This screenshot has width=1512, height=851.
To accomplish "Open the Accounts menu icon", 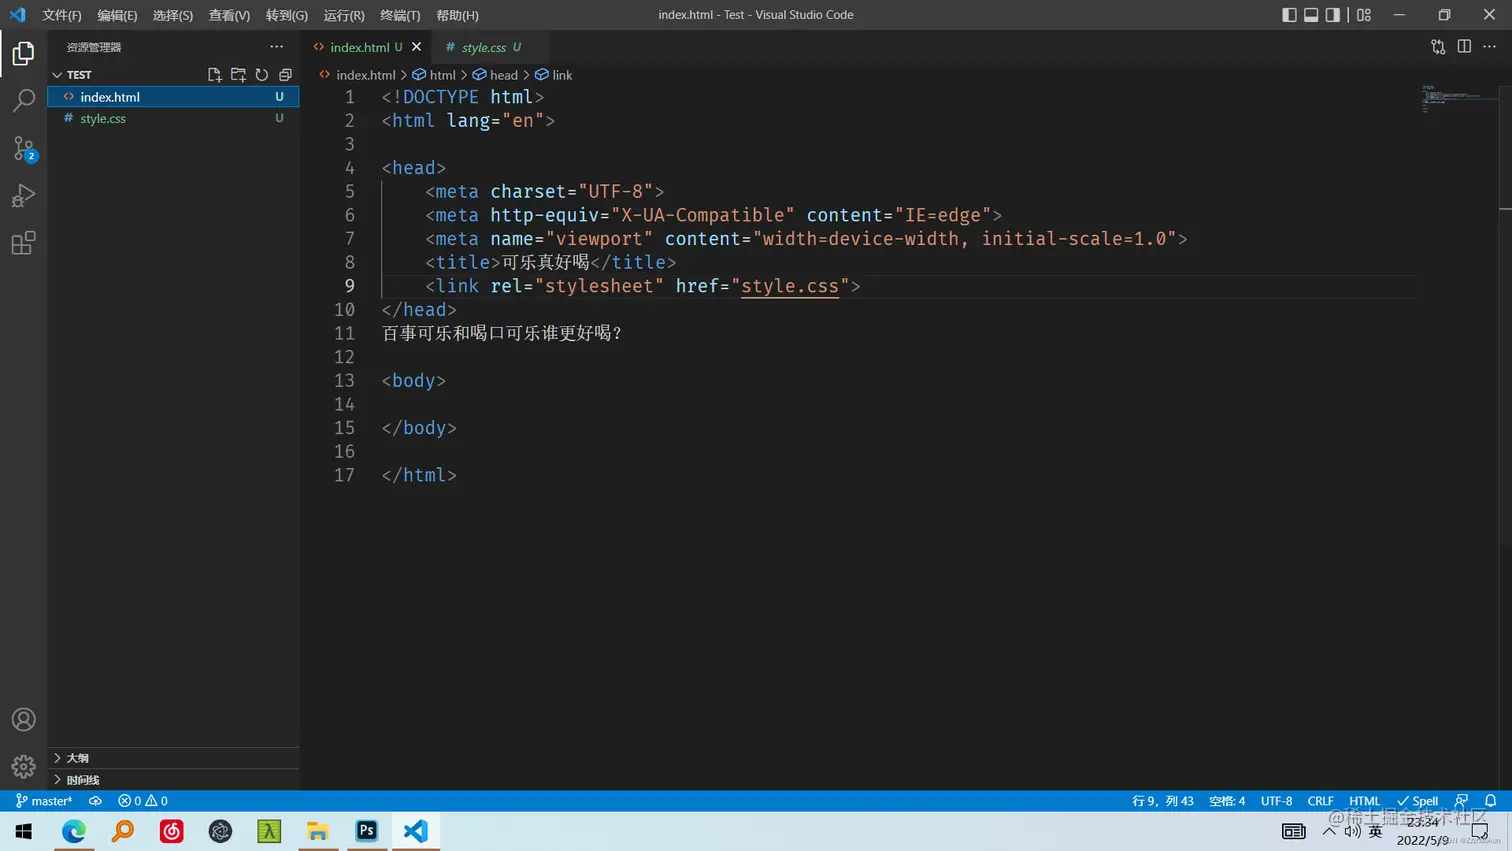I will point(23,720).
